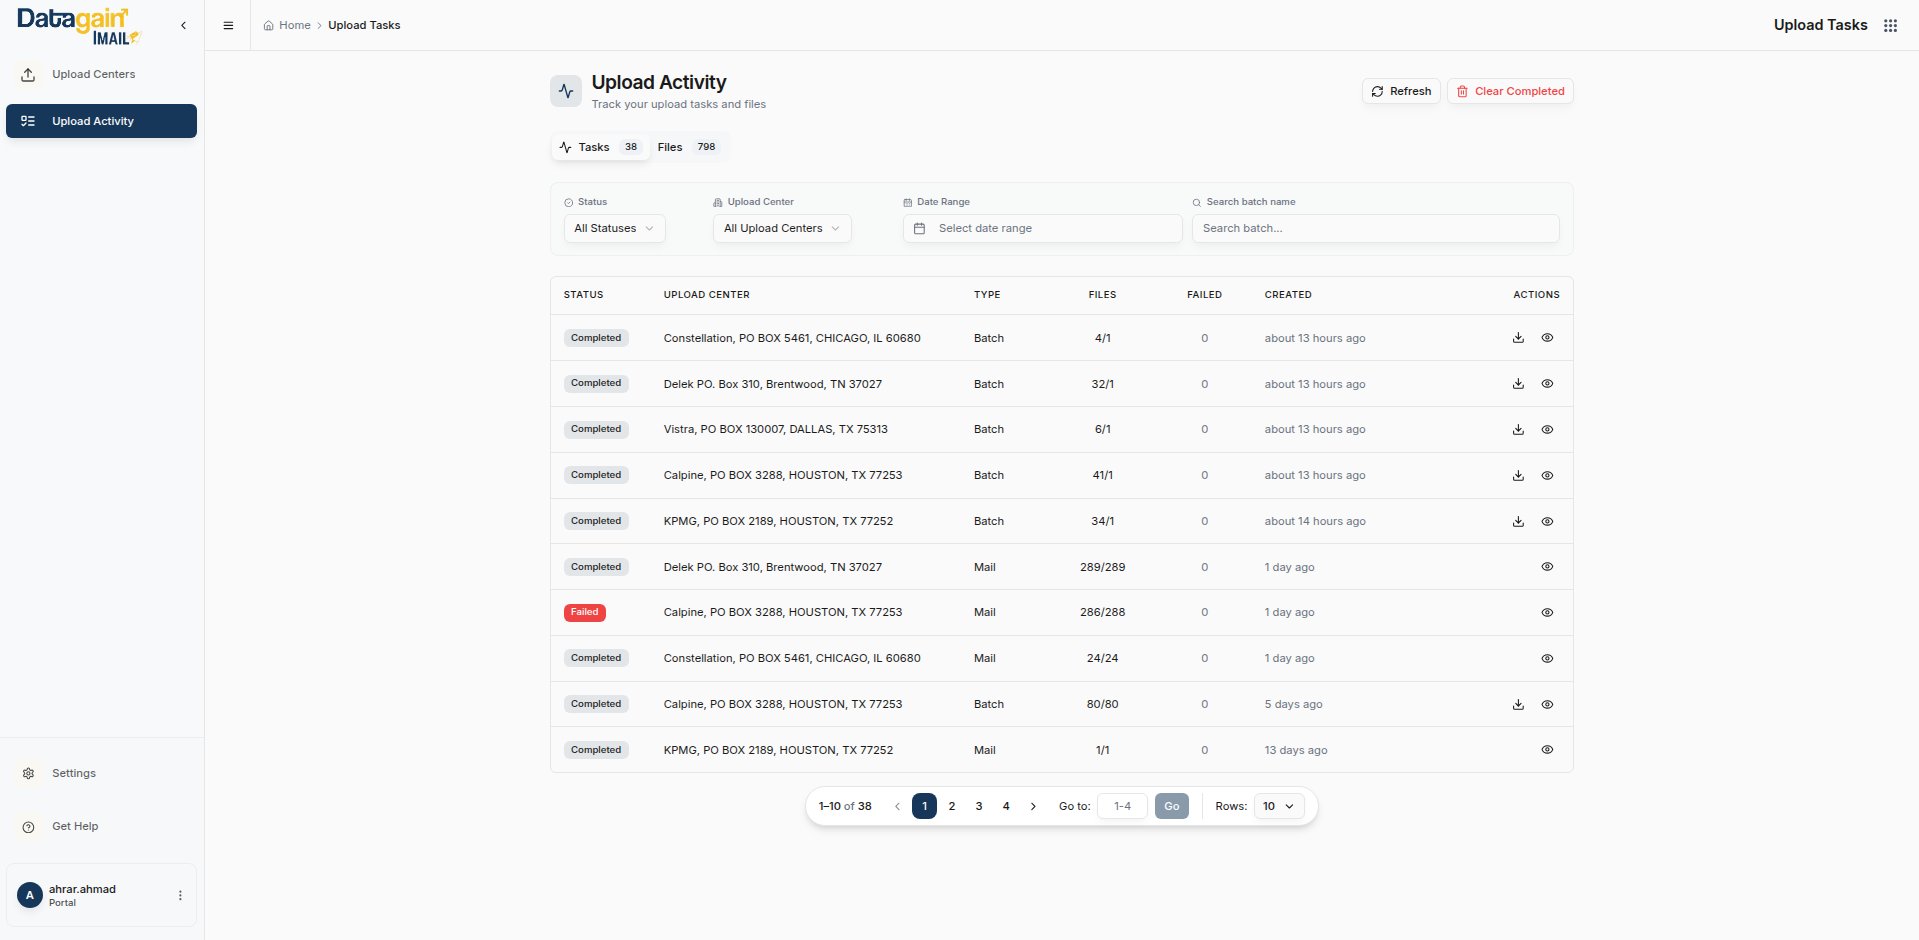Click the Clear Completed button

[1509, 91]
